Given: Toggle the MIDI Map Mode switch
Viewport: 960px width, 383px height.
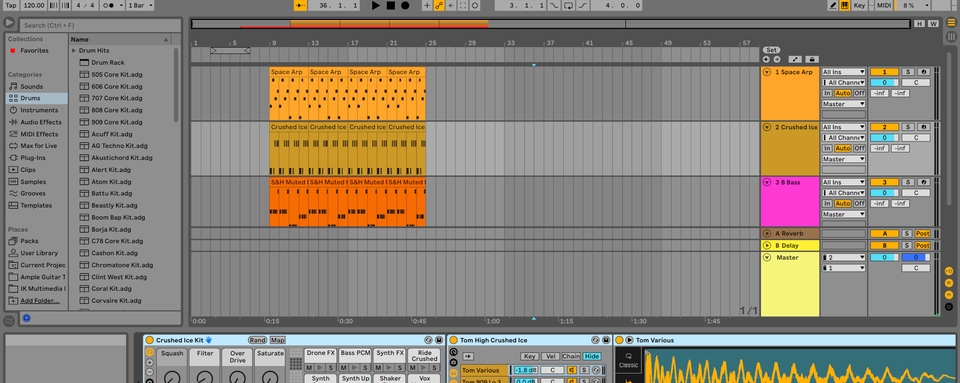Looking at the screenshot, I should (883, 6).
